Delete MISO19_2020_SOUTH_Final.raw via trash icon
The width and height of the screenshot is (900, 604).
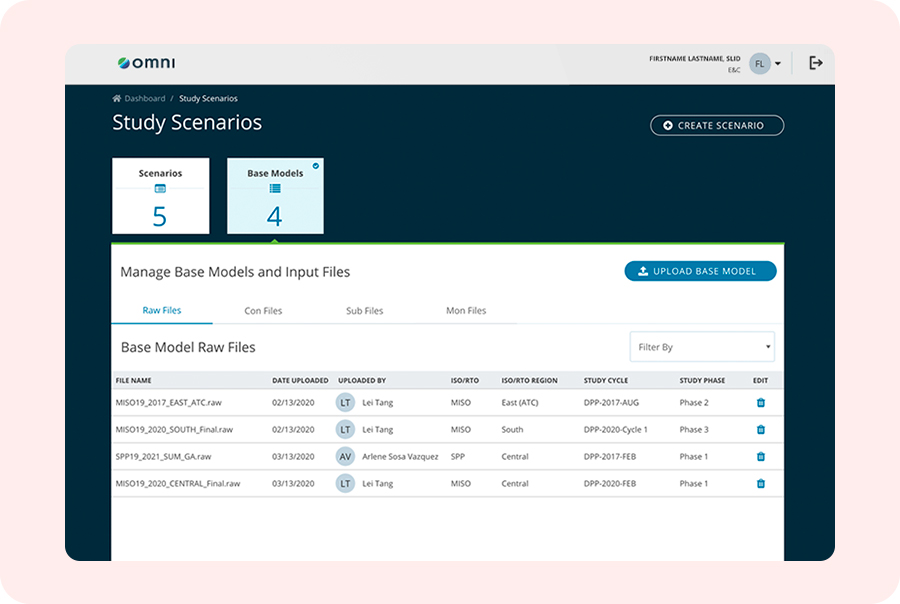[761, 429]
